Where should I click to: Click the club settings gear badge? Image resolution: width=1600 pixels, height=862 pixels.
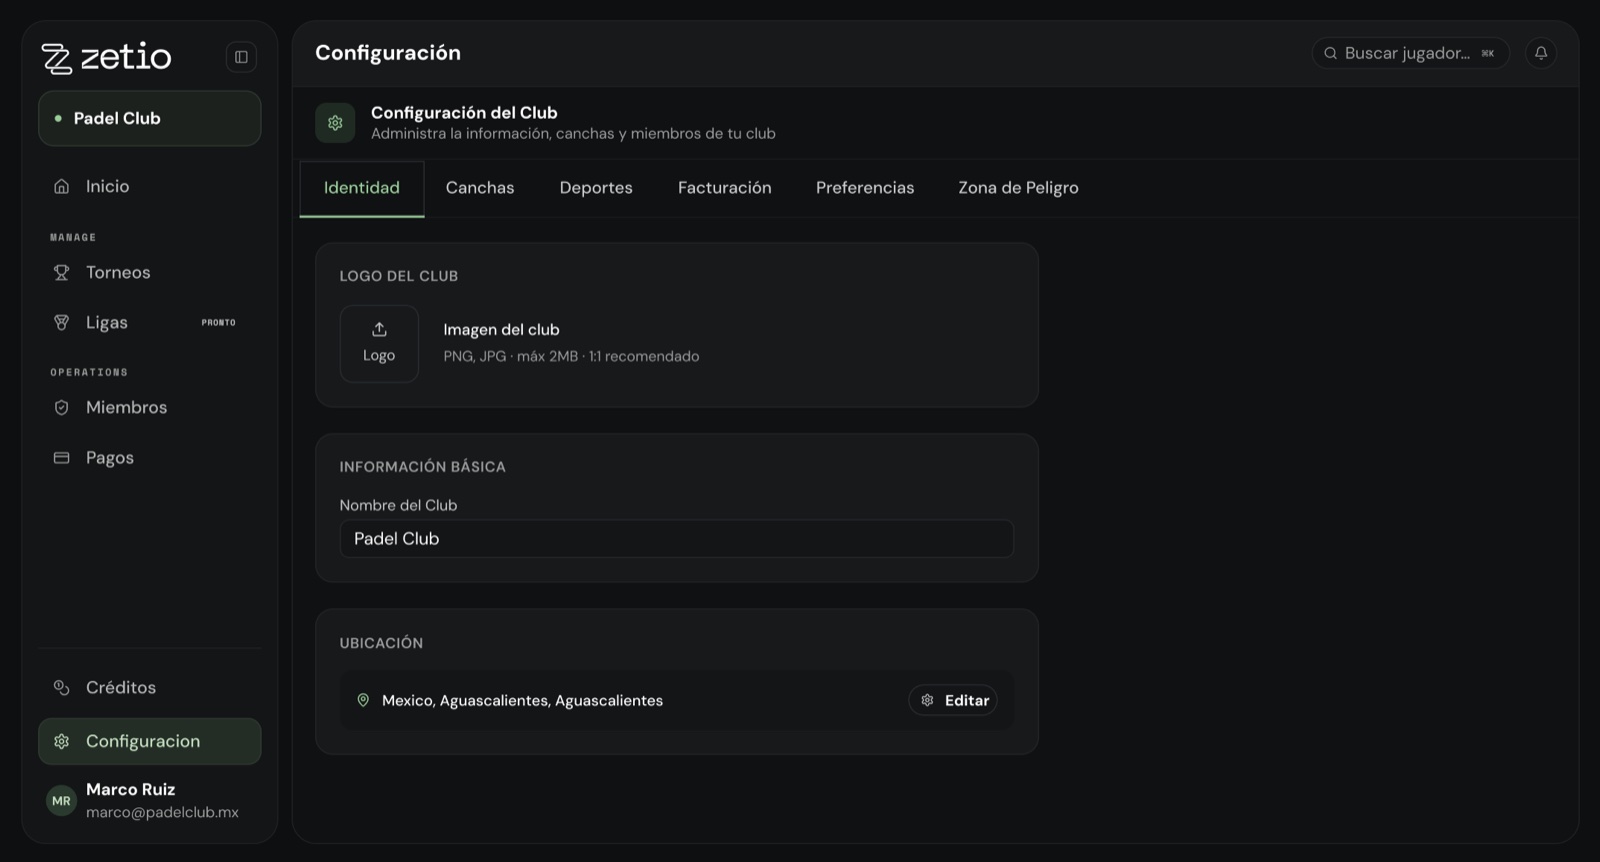pyautogui.click(x=335, y=123)
